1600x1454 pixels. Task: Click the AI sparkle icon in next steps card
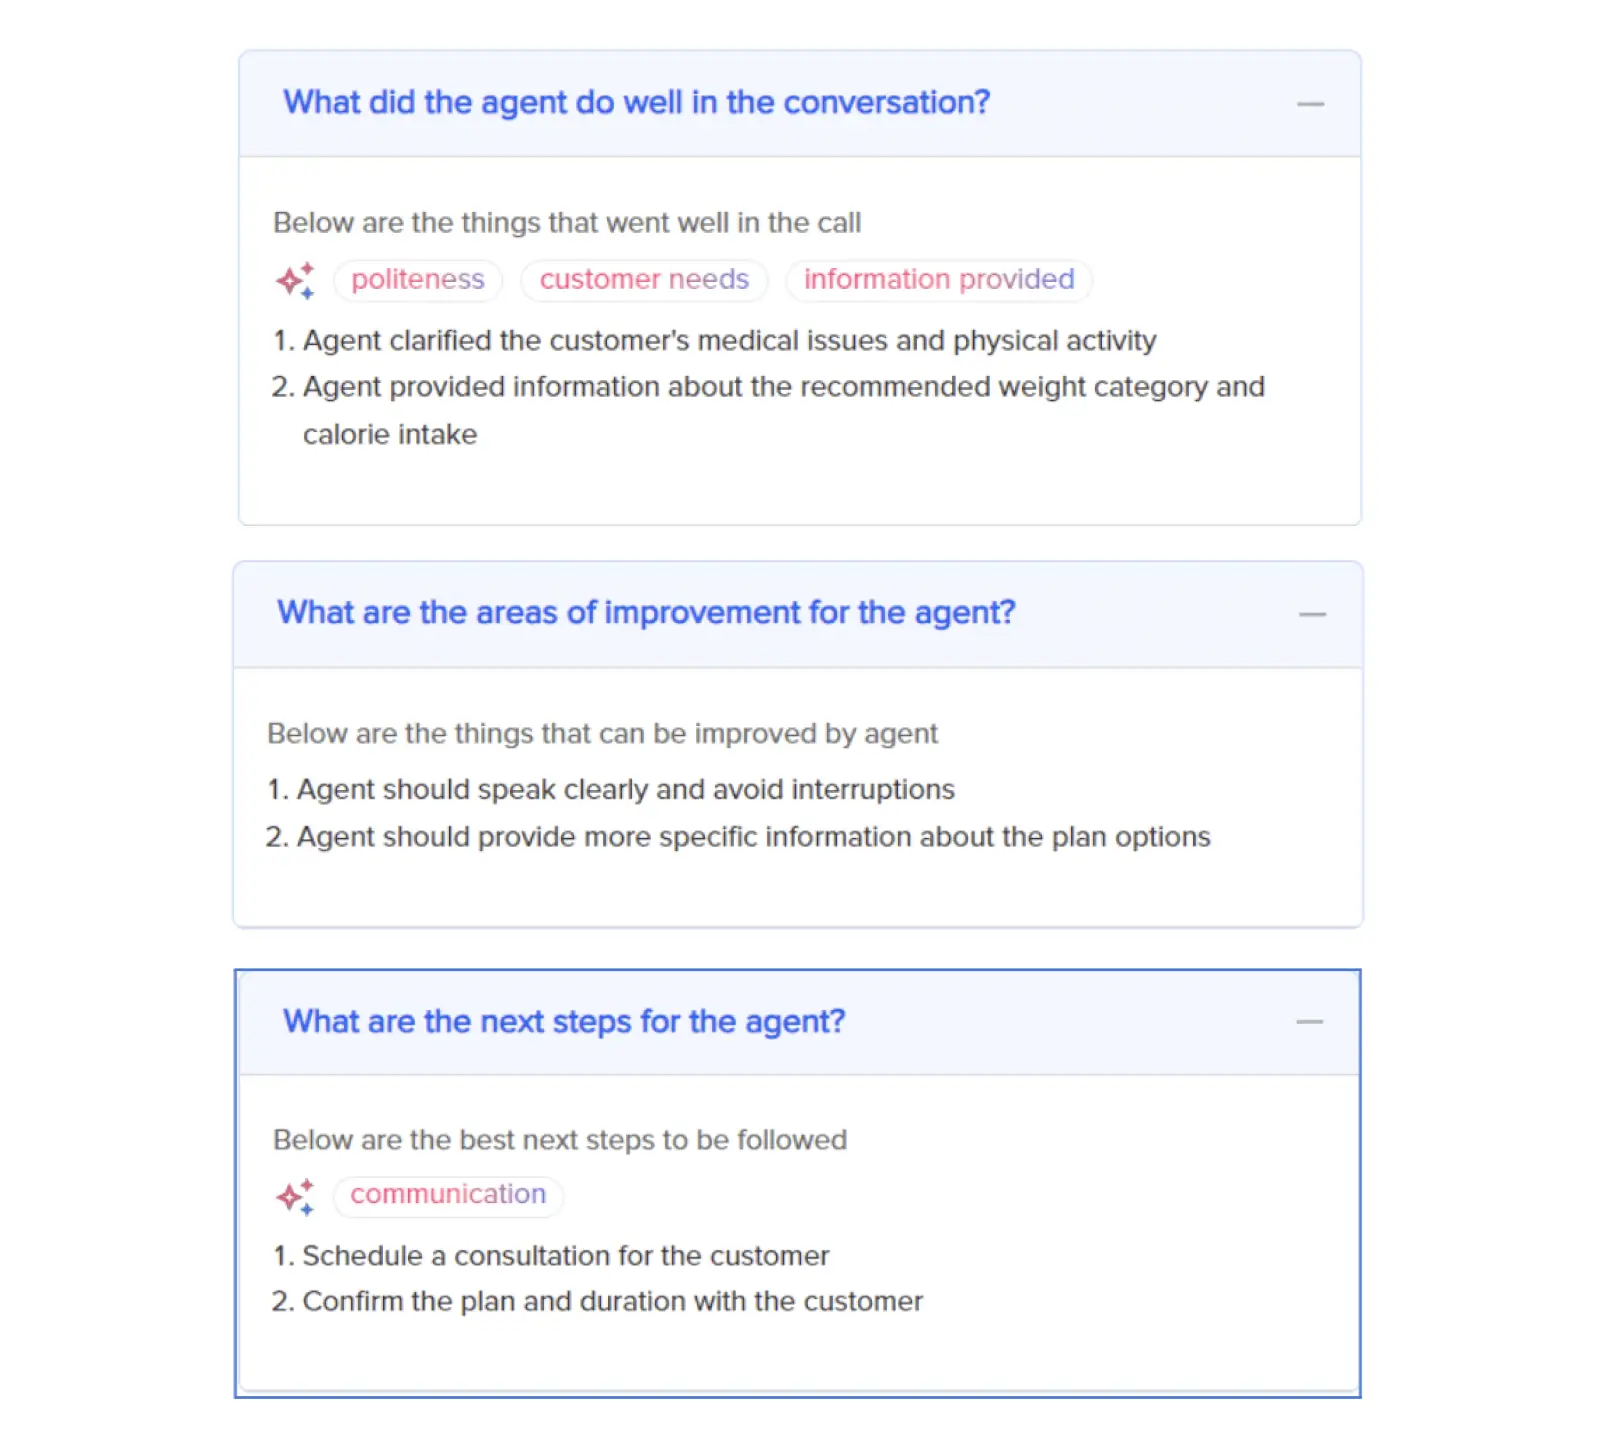pyautogui.click(x=293, y=1196)
